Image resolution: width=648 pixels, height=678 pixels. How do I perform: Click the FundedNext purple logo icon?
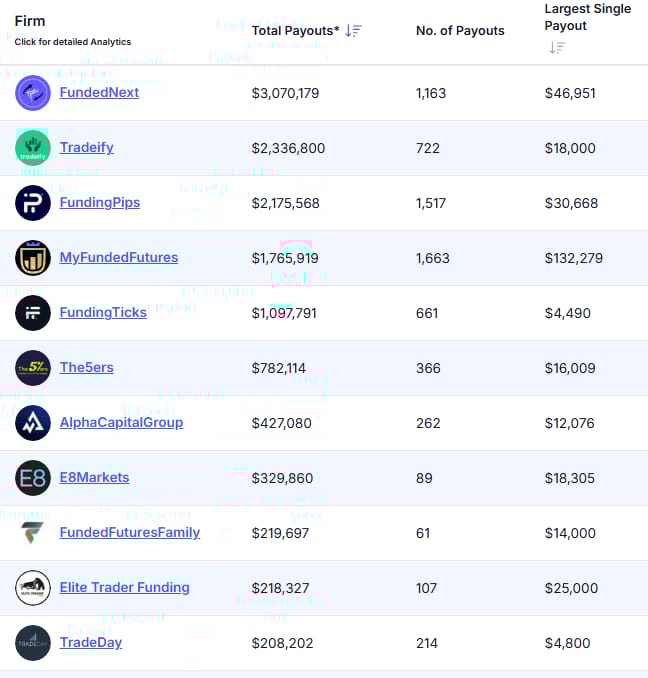[33, 93]
